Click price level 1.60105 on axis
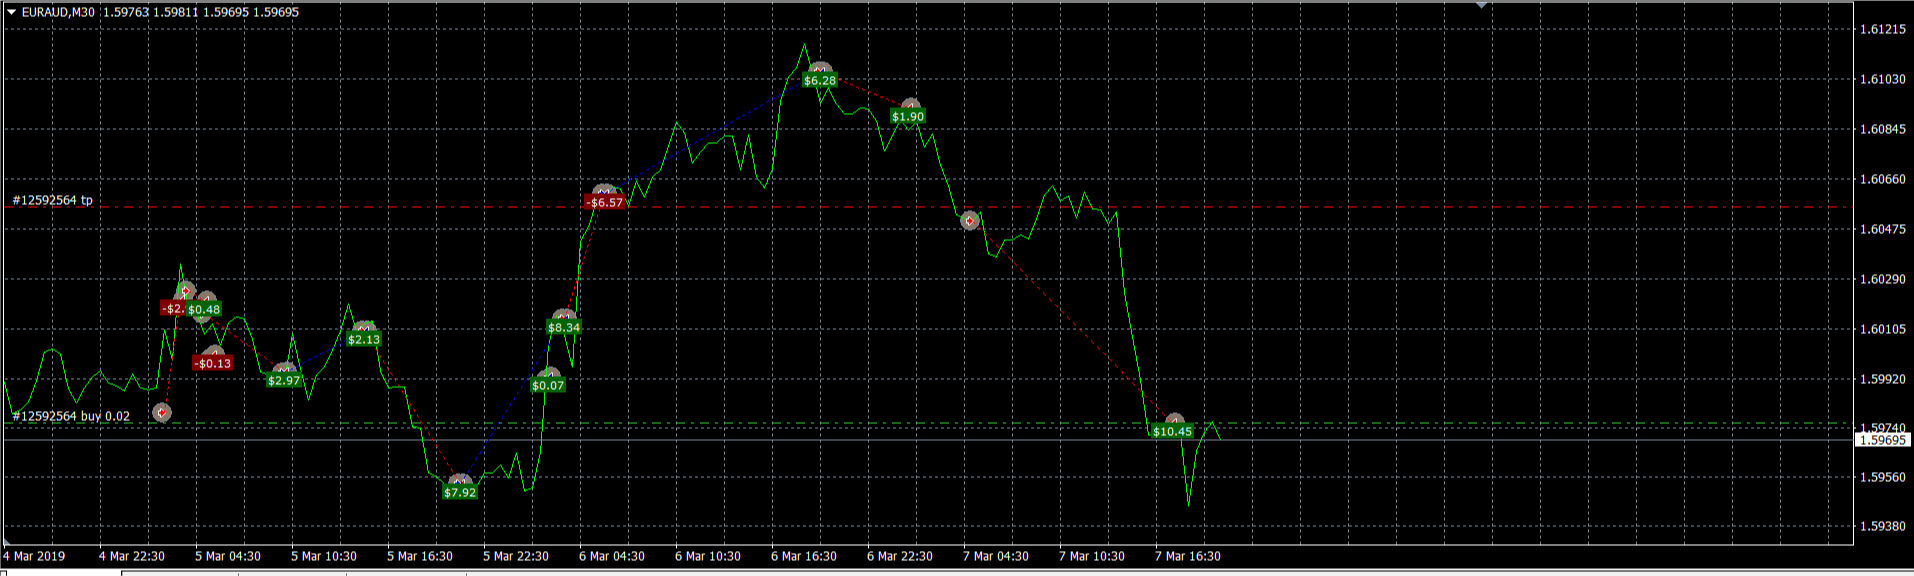 point(1882,329)
